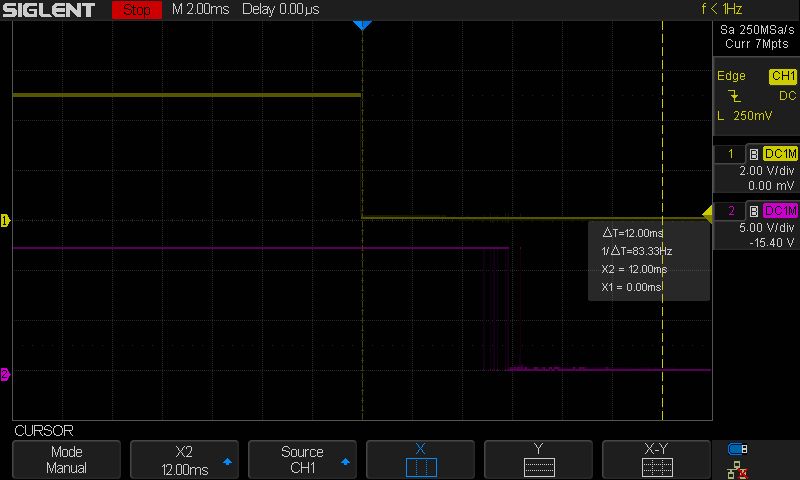
Task: Open the Source CH1 selector
Action: (302, 460)
